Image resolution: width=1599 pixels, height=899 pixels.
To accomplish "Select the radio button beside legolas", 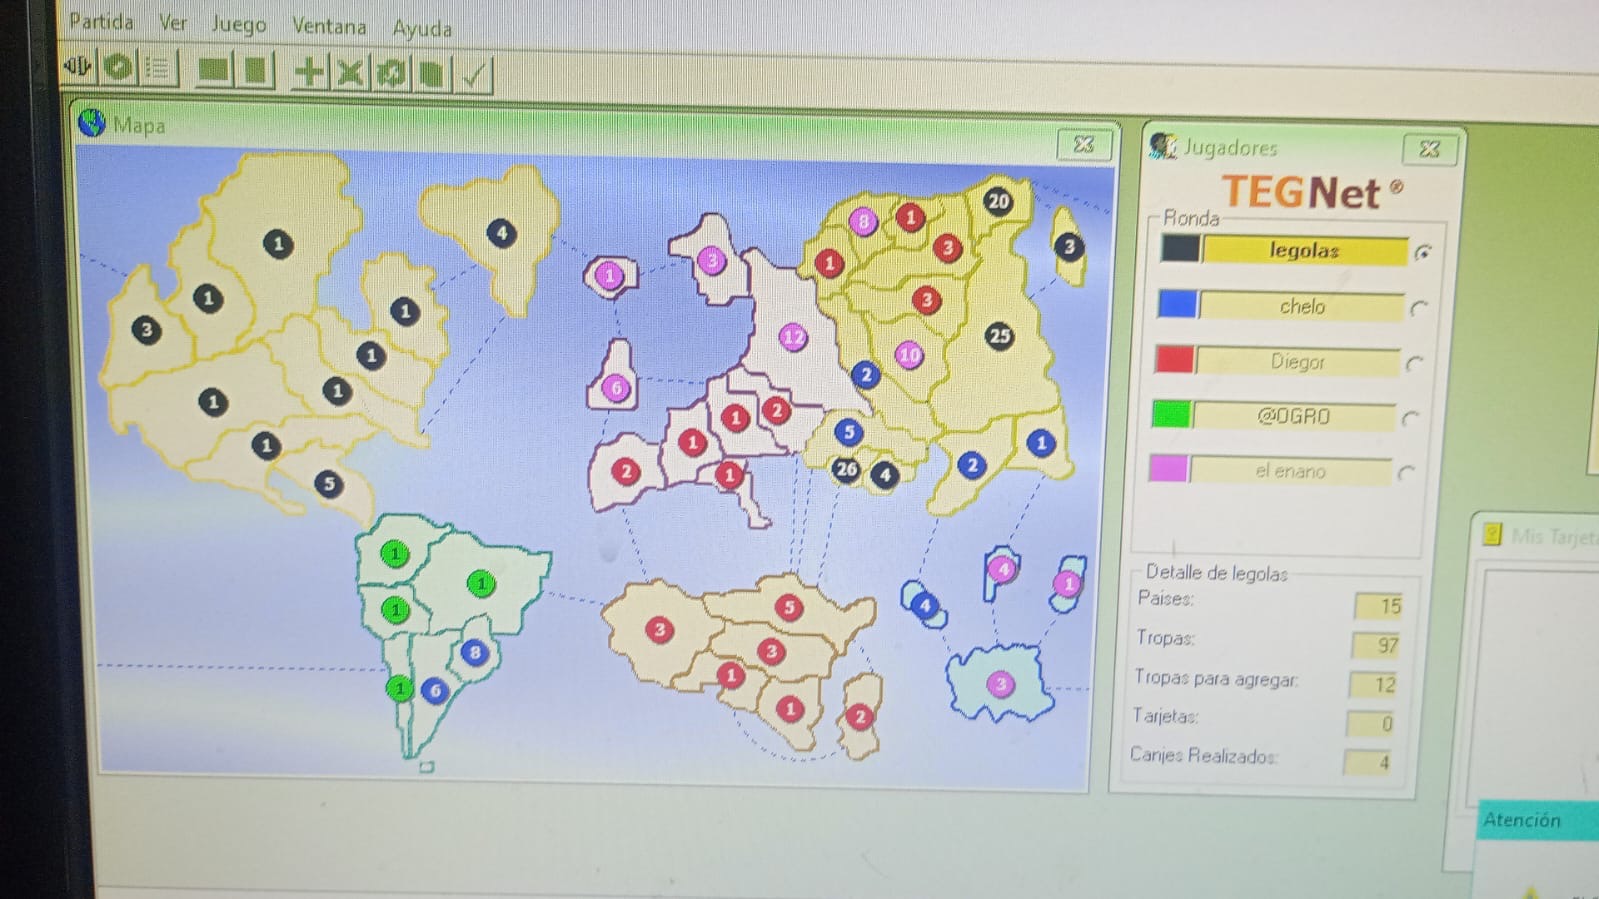I will [x=1422, y=253].
